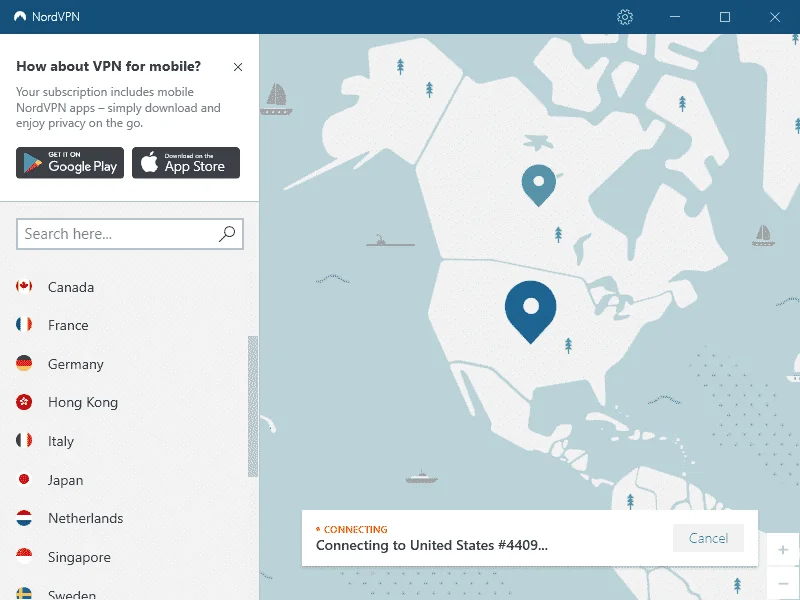Select Germany from country list
Image resolution: width=800 pixels, height=600 pixels.
(130, 364)
